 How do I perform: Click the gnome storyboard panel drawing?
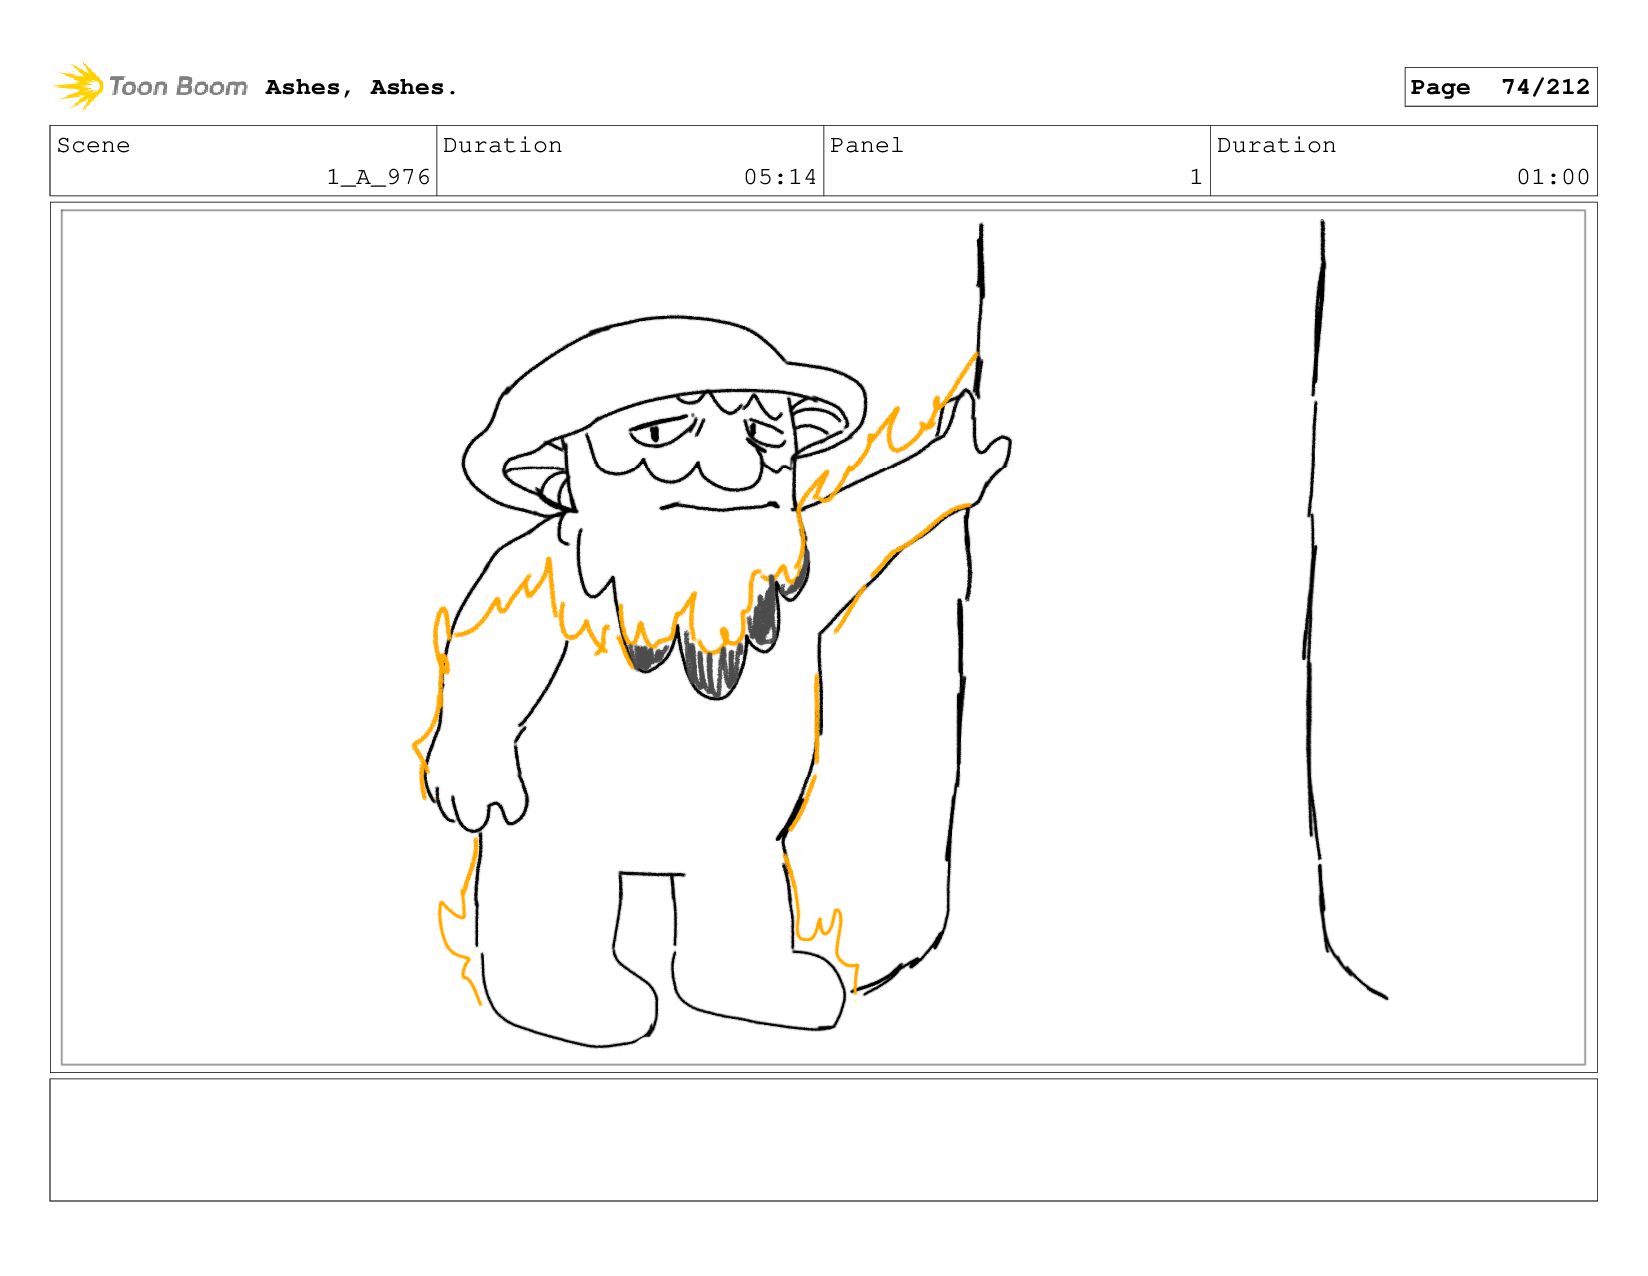(823, 637)
